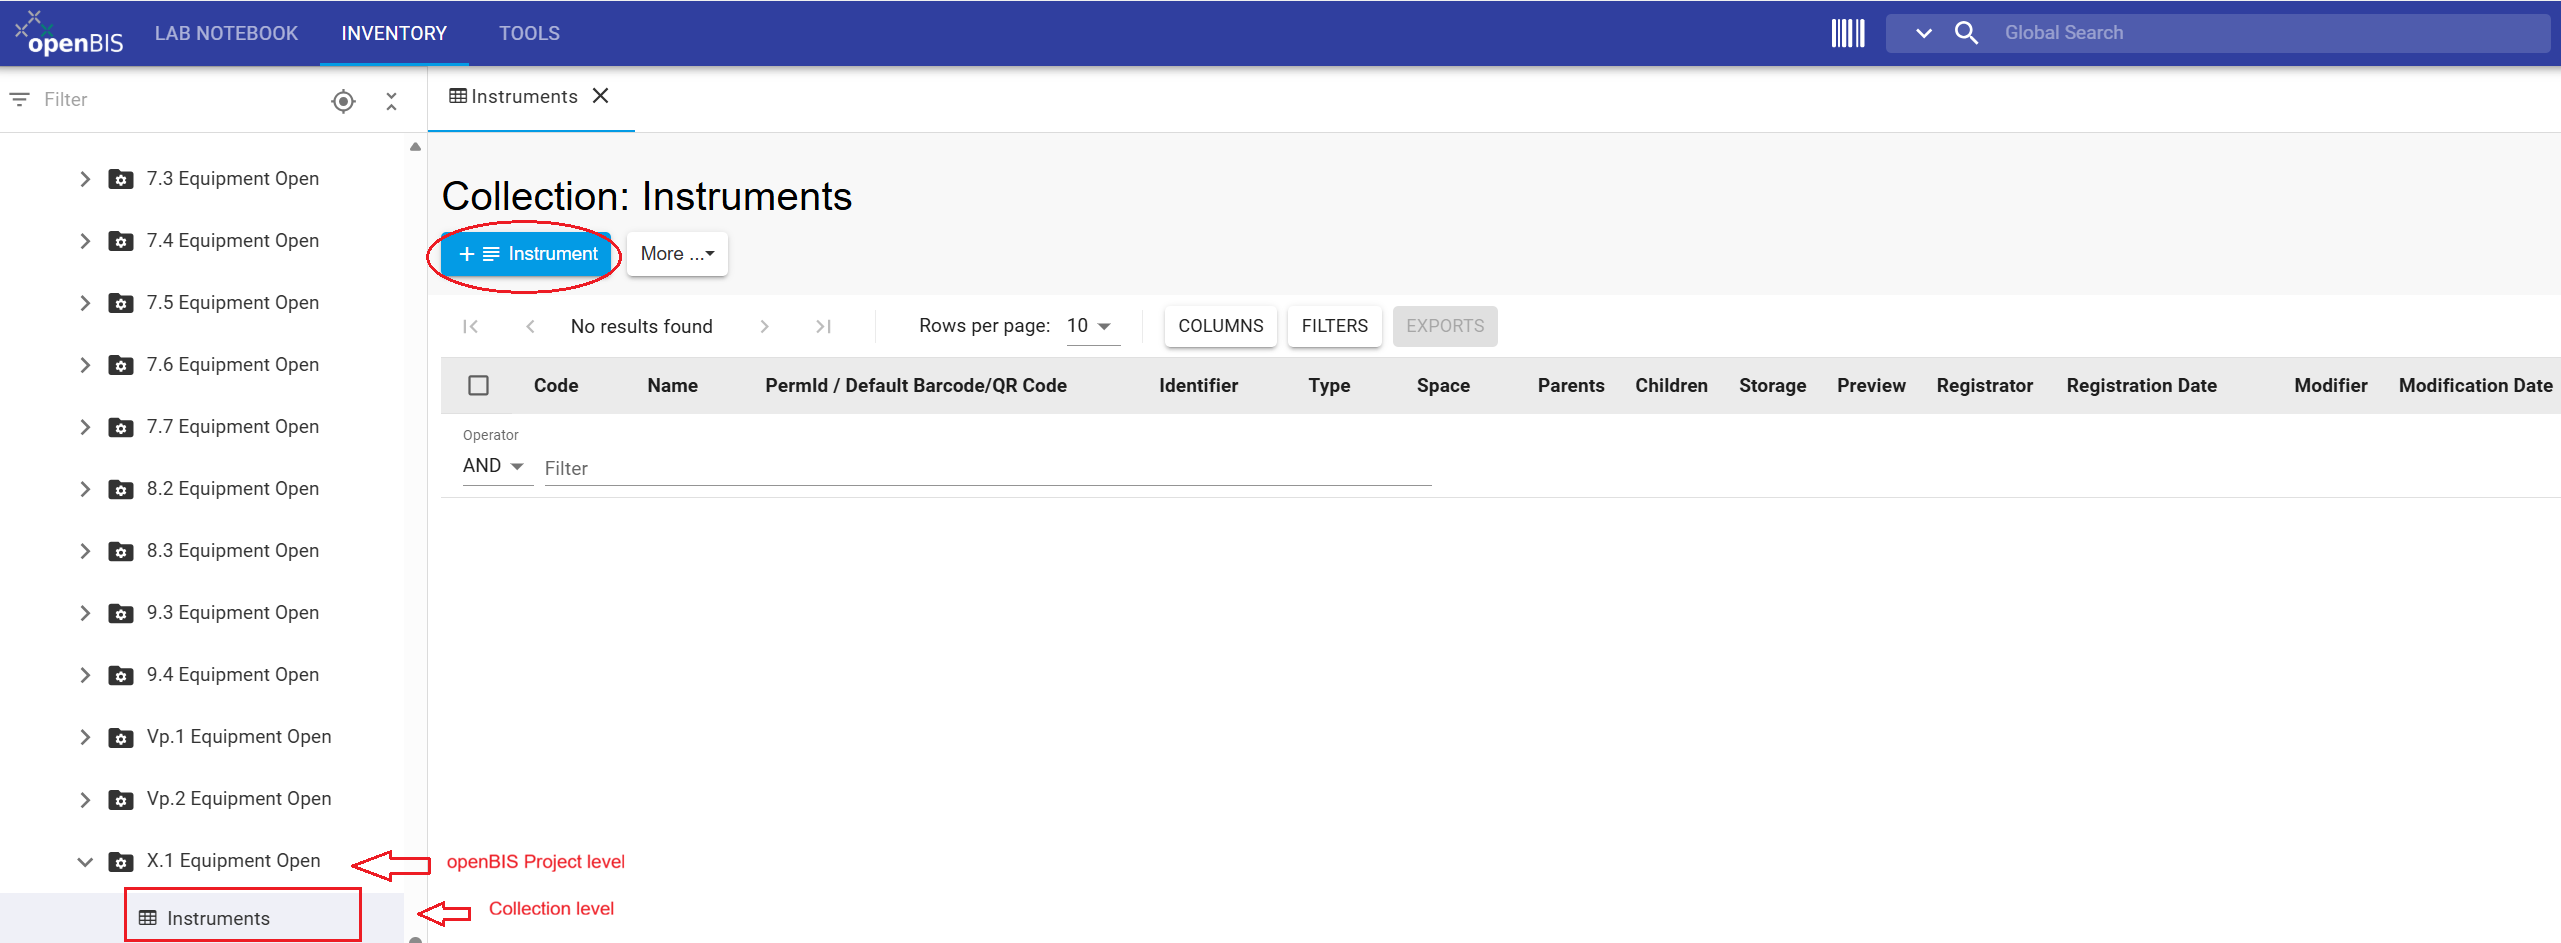Expand Vp.1 Equipment Open node
2561x943 pixels.
[85, 737]
